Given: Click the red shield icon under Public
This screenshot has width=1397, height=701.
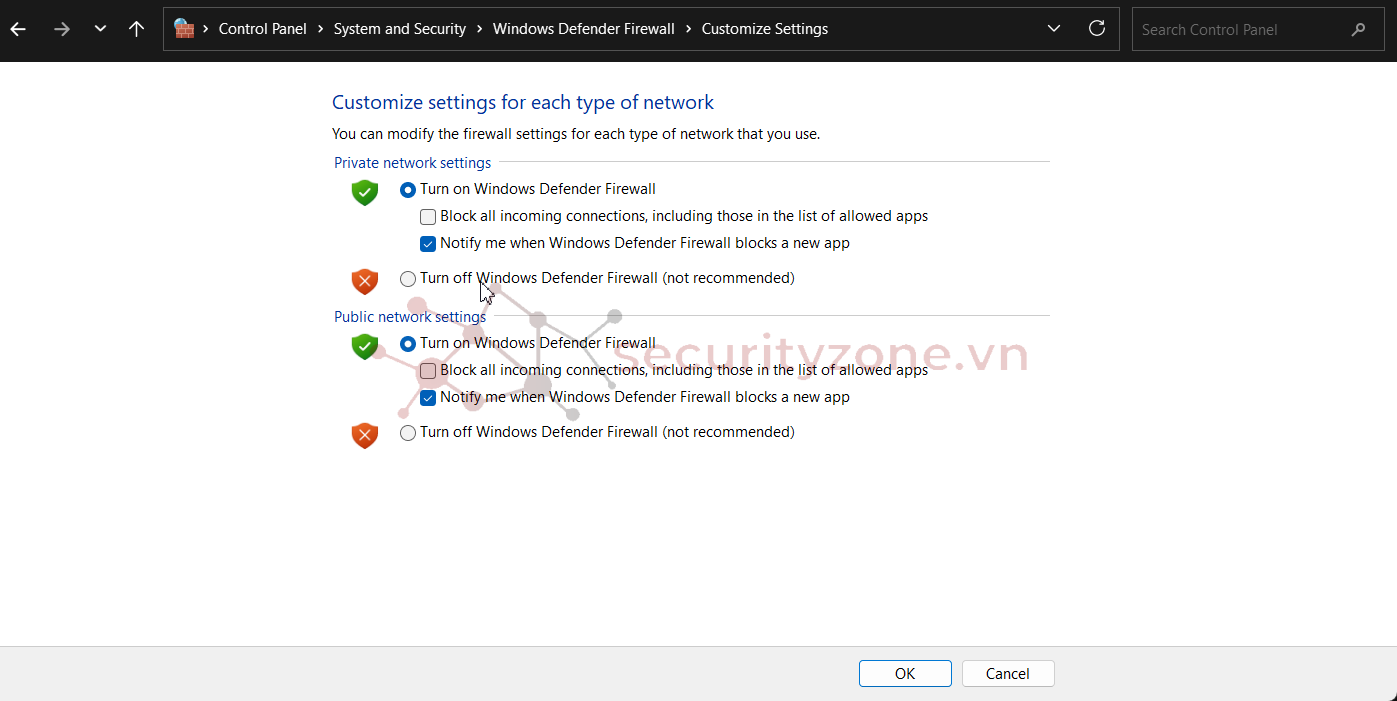Looking at the screenshot, I should pyautogui.click(x=365, y=435).
